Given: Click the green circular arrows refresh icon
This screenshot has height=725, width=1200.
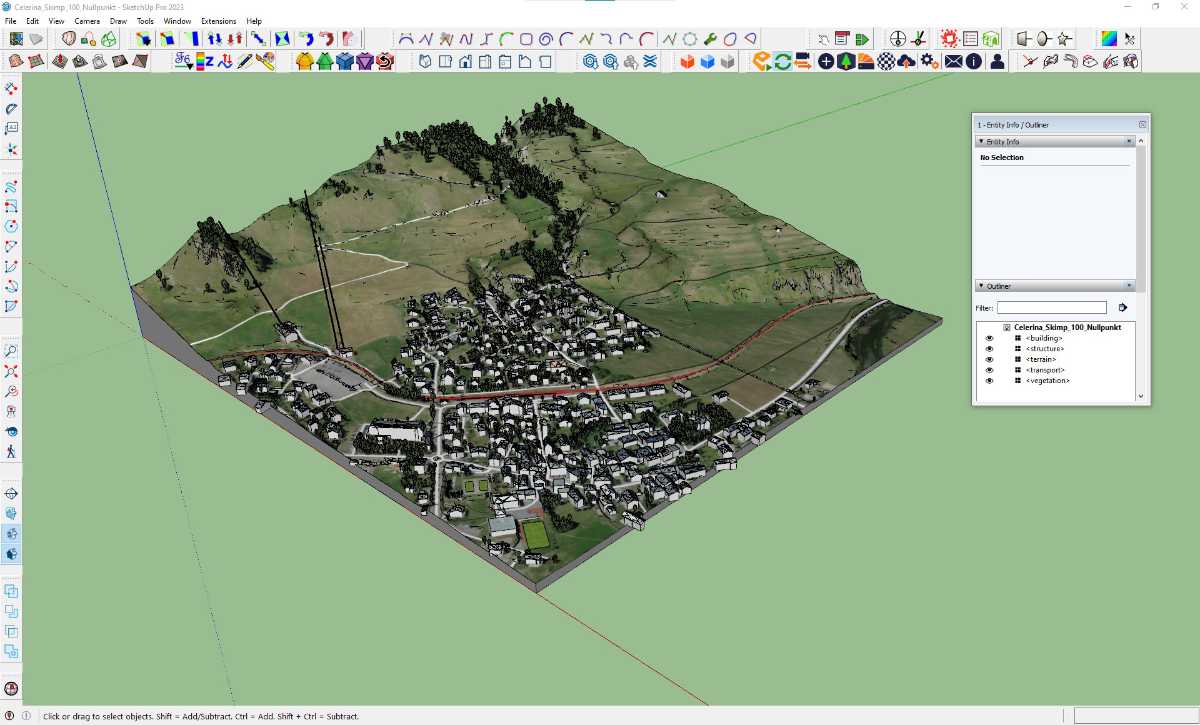Looking at the screenshot, I should [782, 61].
